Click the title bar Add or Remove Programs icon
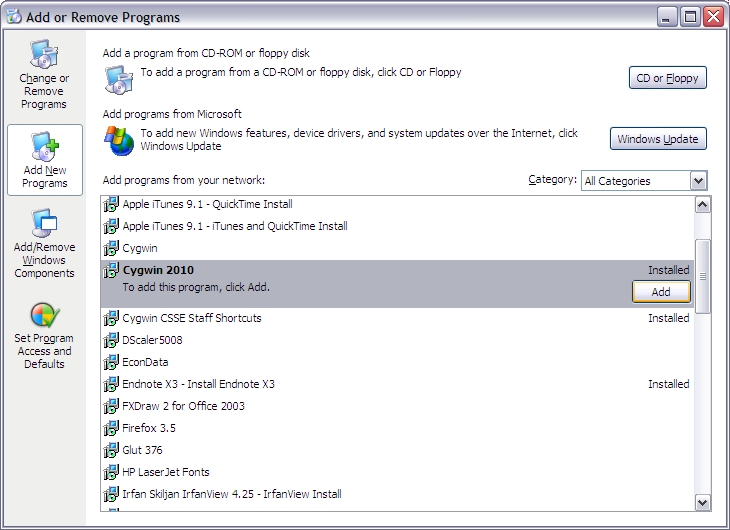This screenshot has height=530, width=730. point(14,16)
